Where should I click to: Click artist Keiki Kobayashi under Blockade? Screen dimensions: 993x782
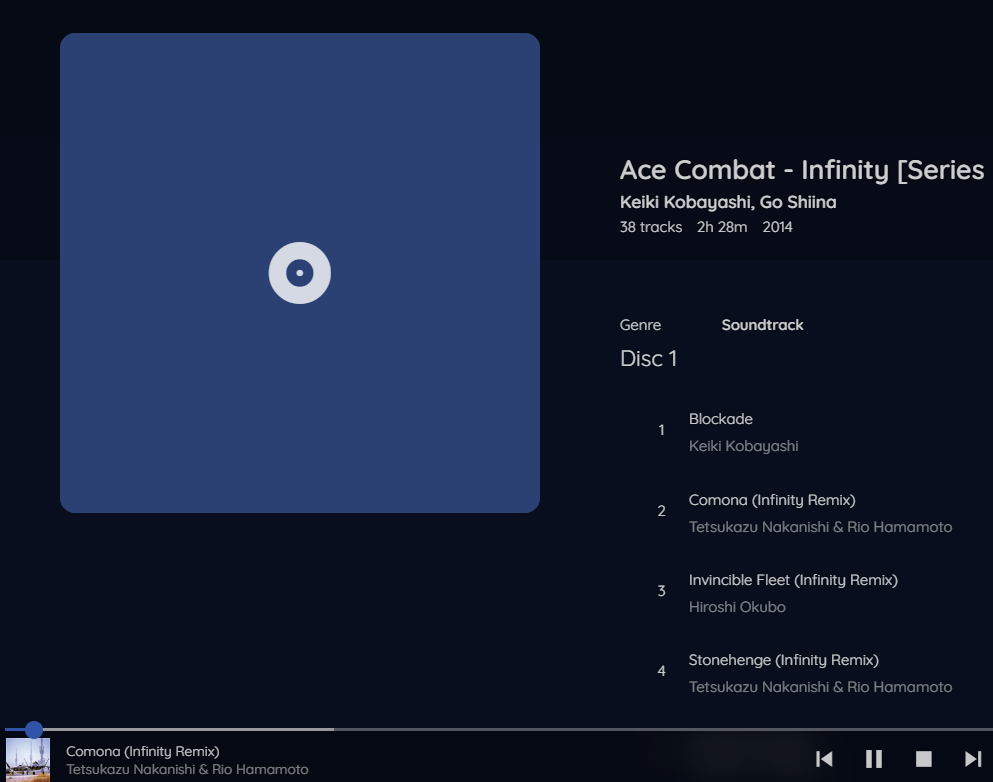click(x=743, y=446)
